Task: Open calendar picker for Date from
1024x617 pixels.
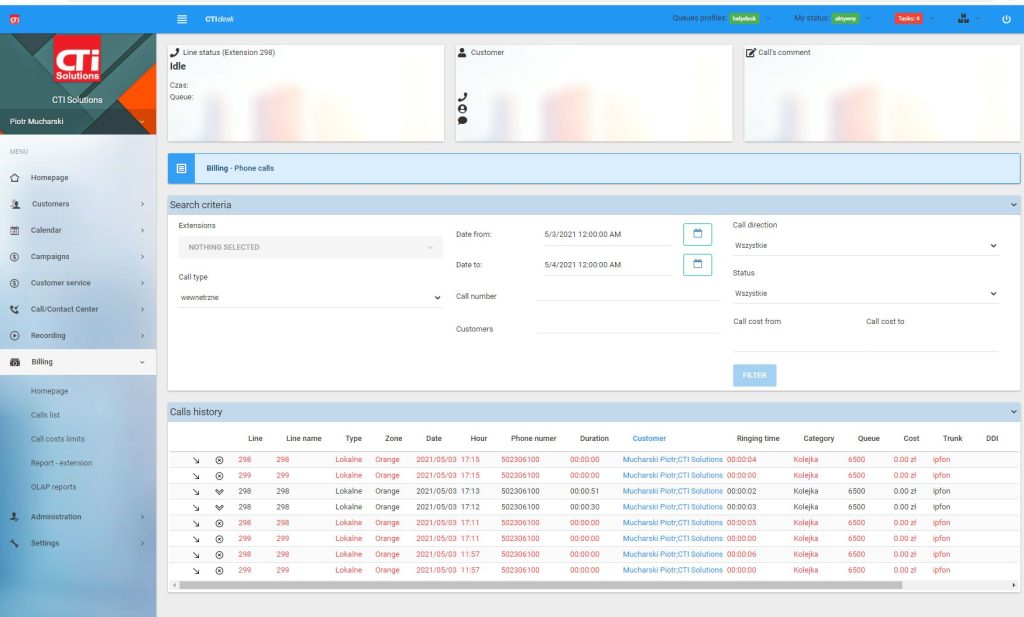Action: point(697,234)
